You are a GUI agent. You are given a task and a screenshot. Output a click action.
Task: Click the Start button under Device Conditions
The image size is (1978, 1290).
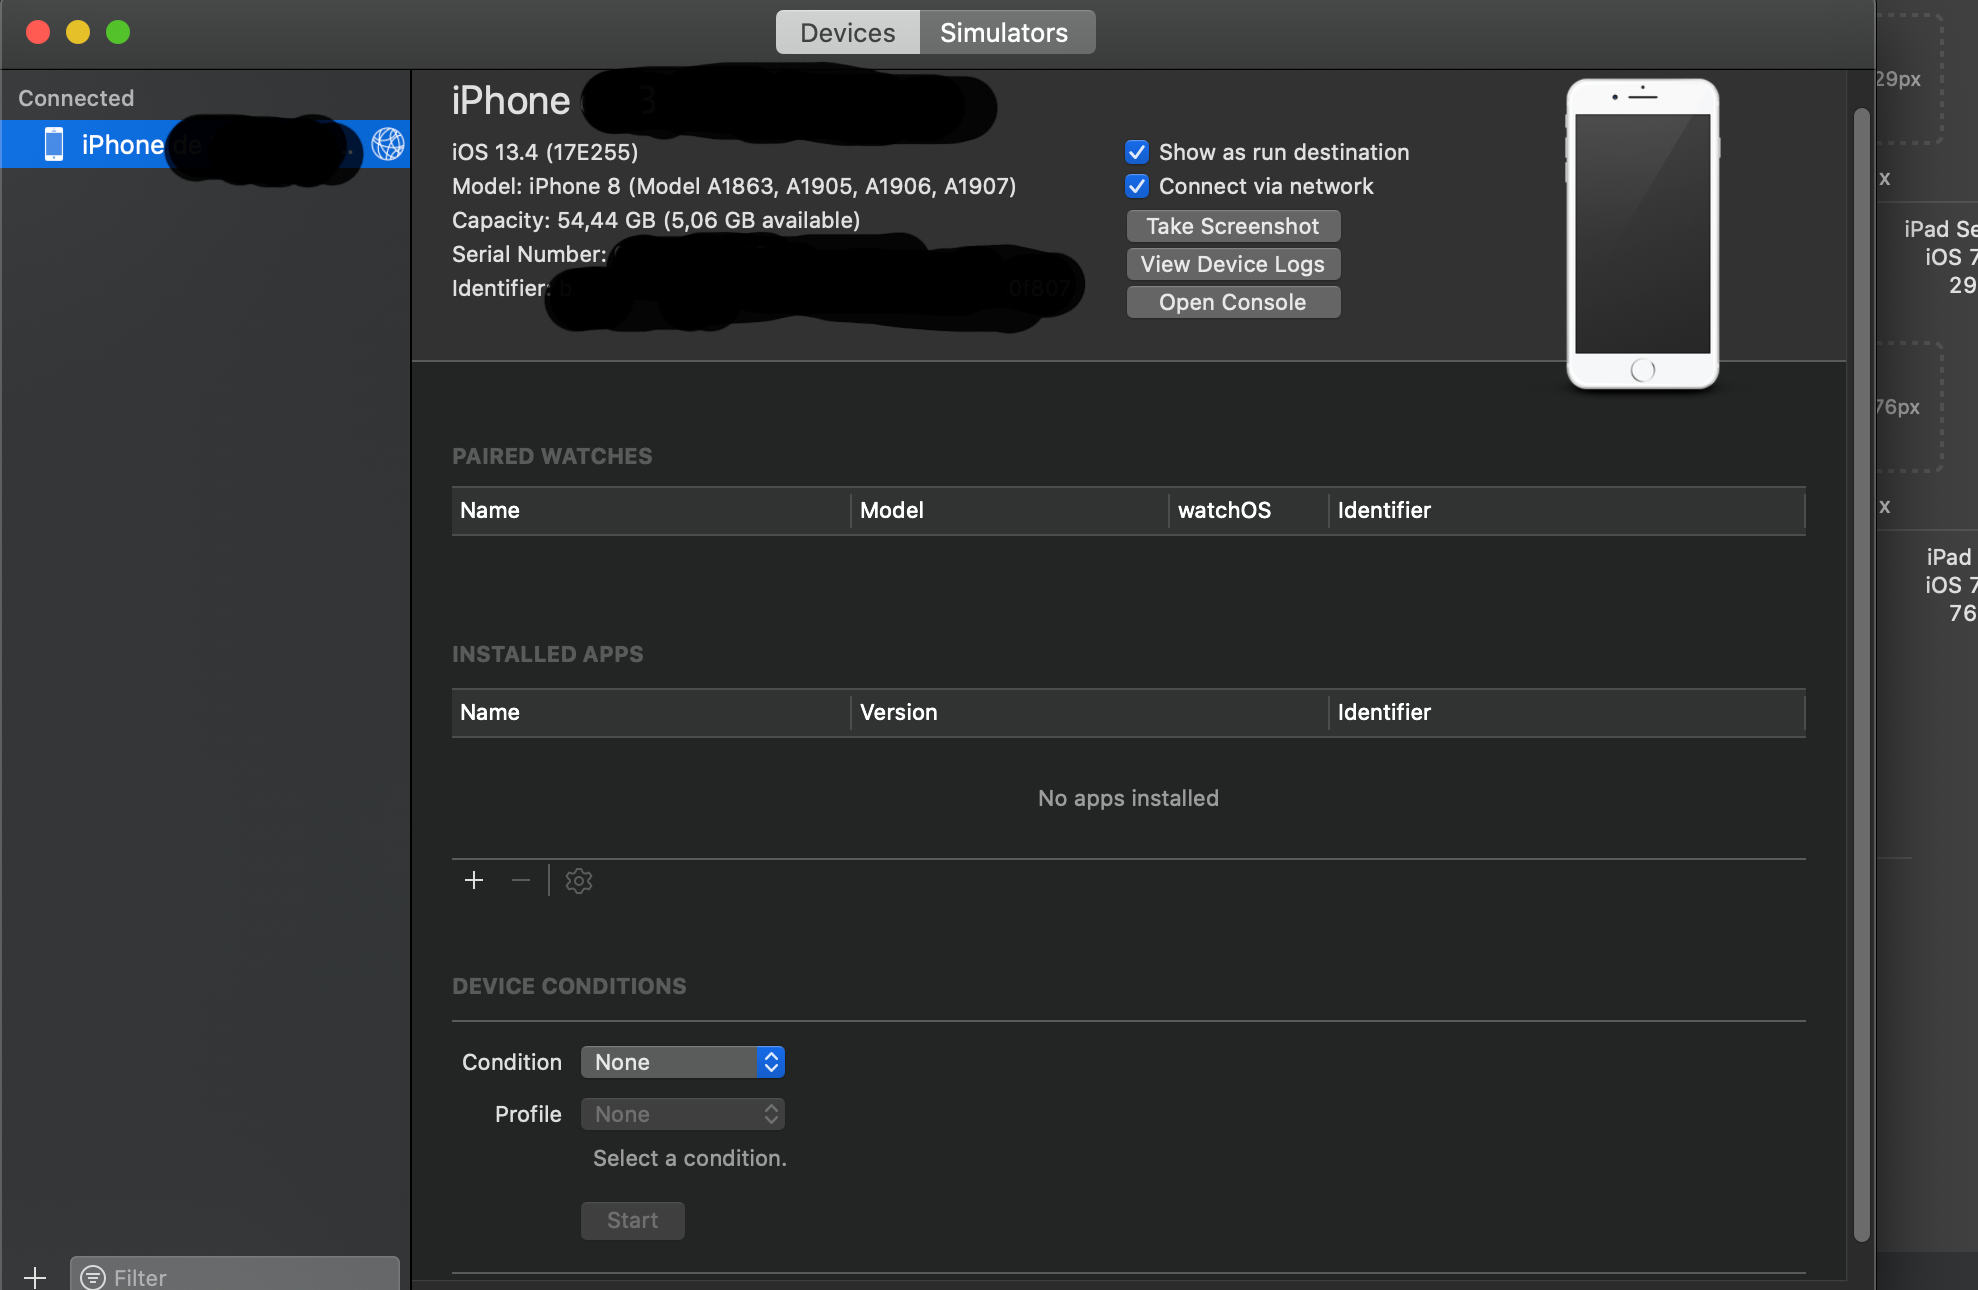point(632,1220)
